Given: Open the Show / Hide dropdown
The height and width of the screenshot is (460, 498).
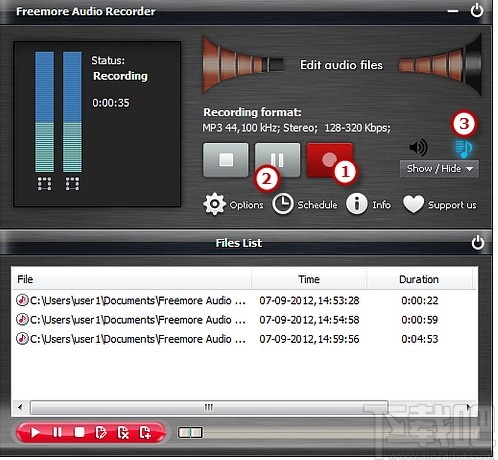Looking at the screenshot, I should click(439, 169).
